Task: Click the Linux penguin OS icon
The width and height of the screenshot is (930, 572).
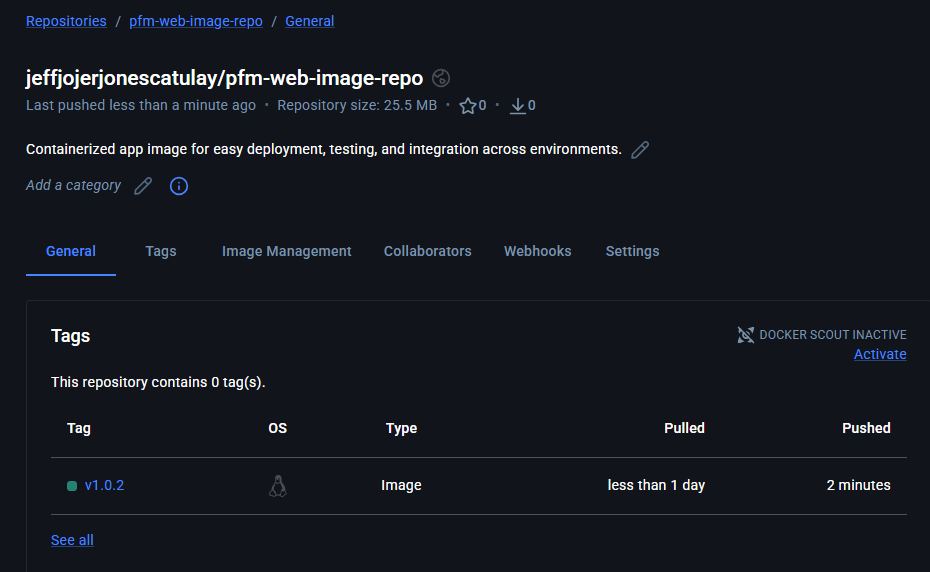Action: pos(278,485)
